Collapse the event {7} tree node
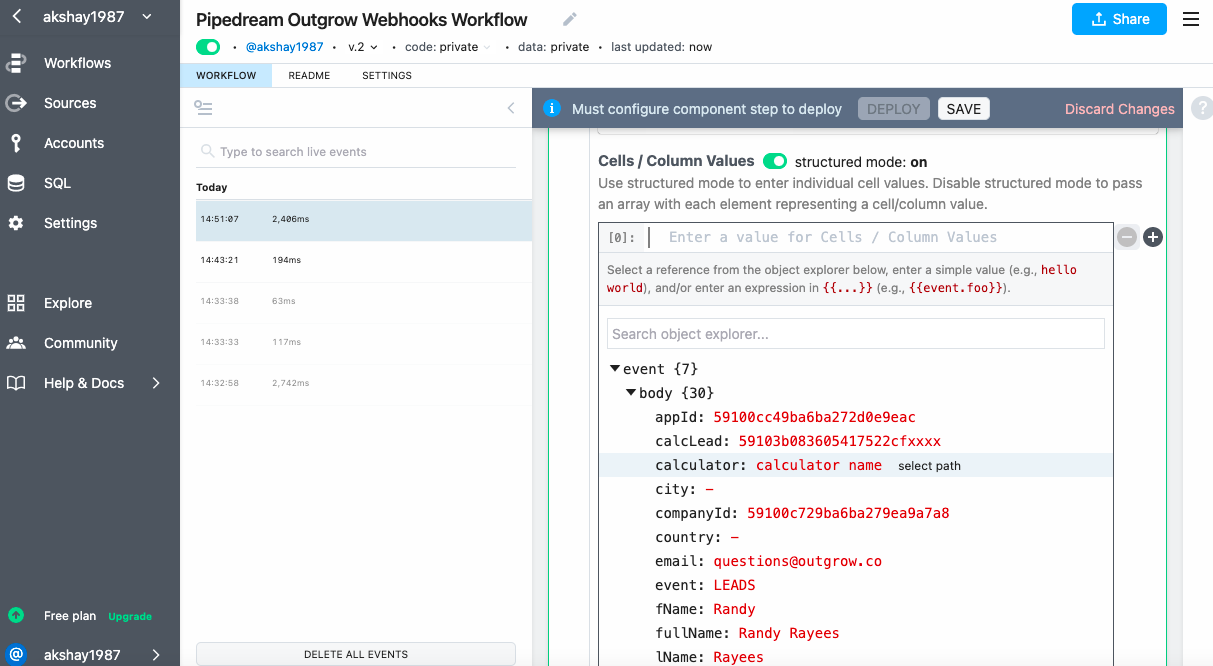 click(x=615, y=368)
